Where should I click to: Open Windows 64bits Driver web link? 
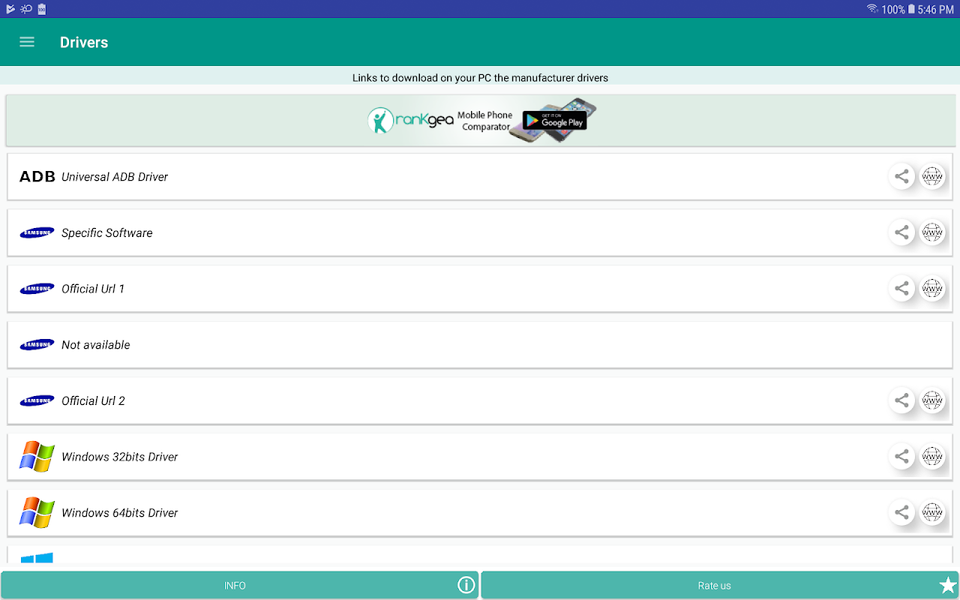932,513
